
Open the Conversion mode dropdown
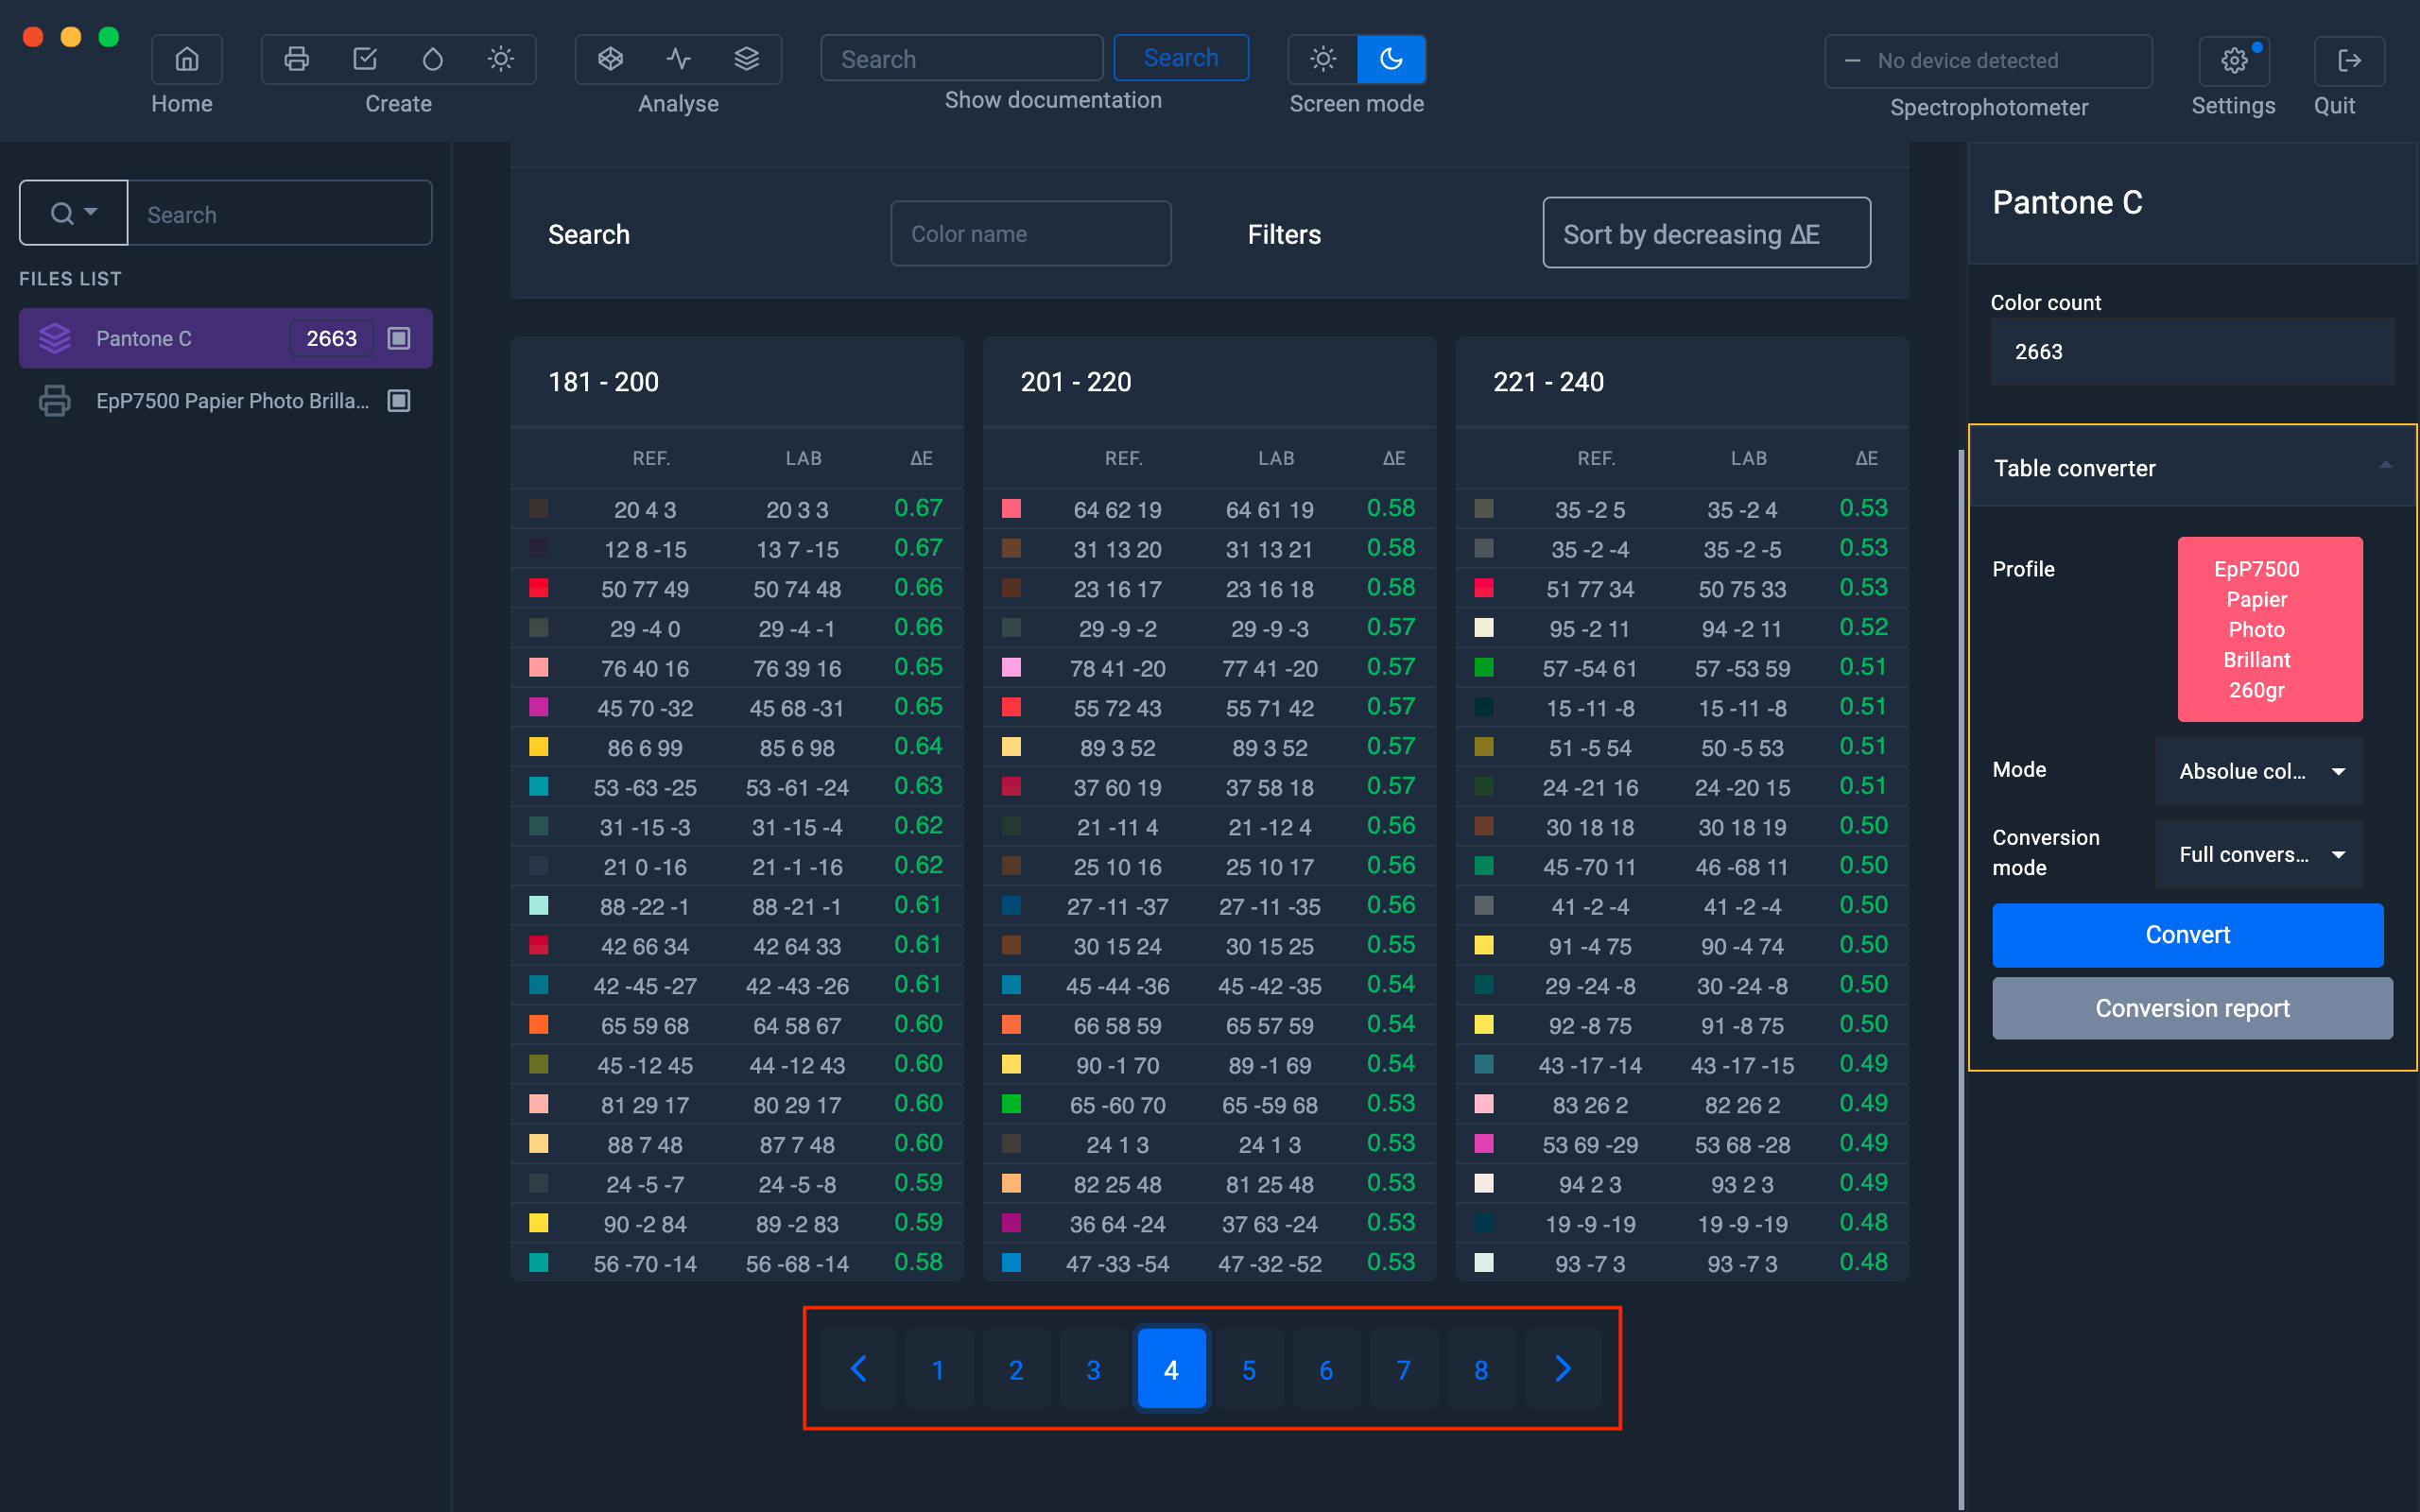[x=2260, y=854]
